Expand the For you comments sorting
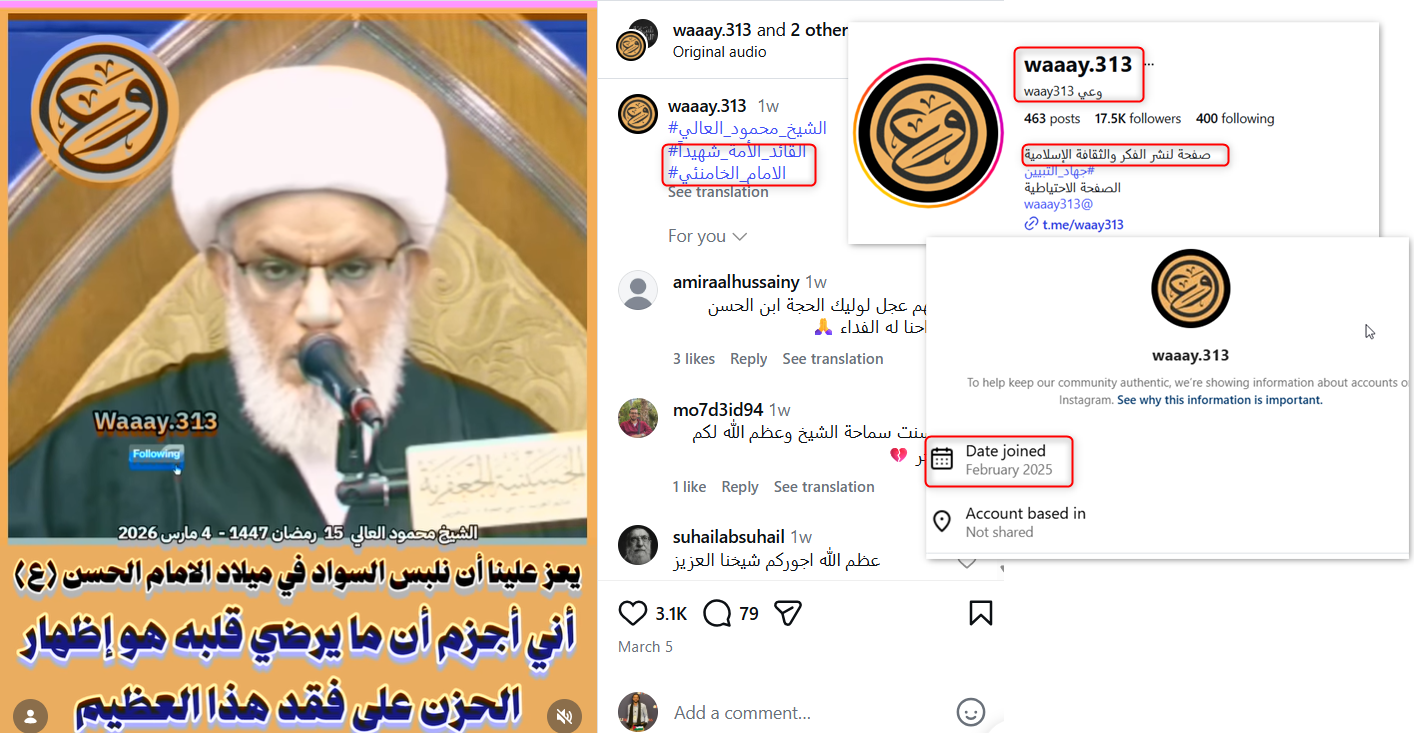This screenshot has width=1414, height=733. pyautogui.click(x=708, y=236)
